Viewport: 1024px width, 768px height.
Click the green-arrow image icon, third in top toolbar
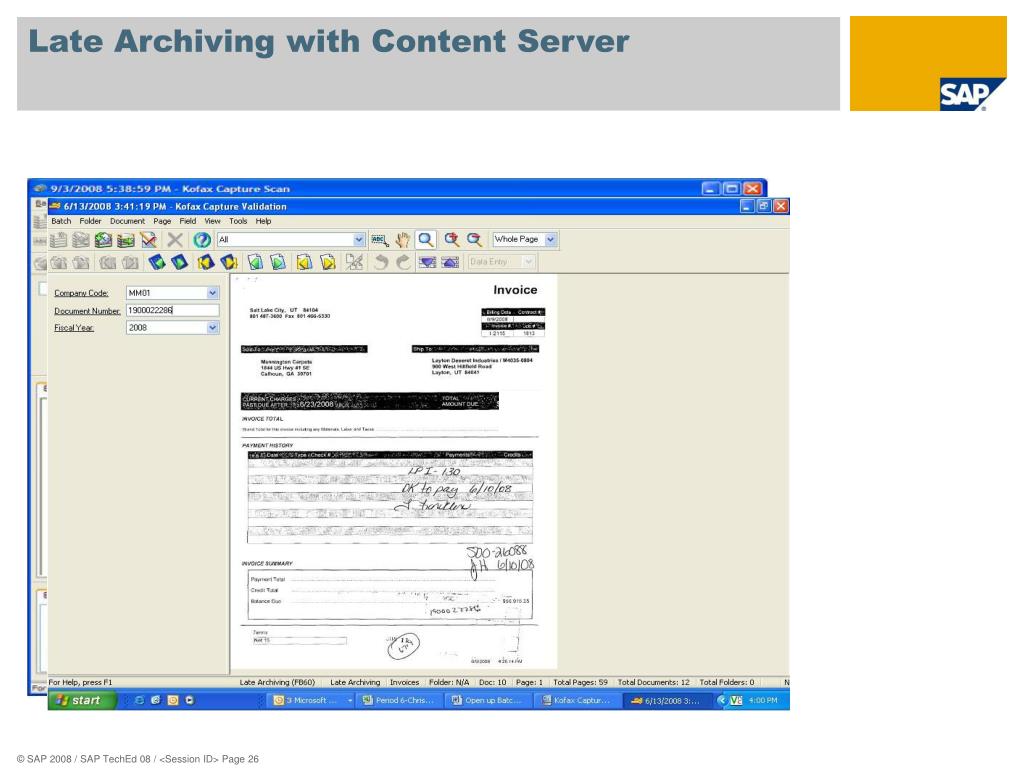coord(103,240)
